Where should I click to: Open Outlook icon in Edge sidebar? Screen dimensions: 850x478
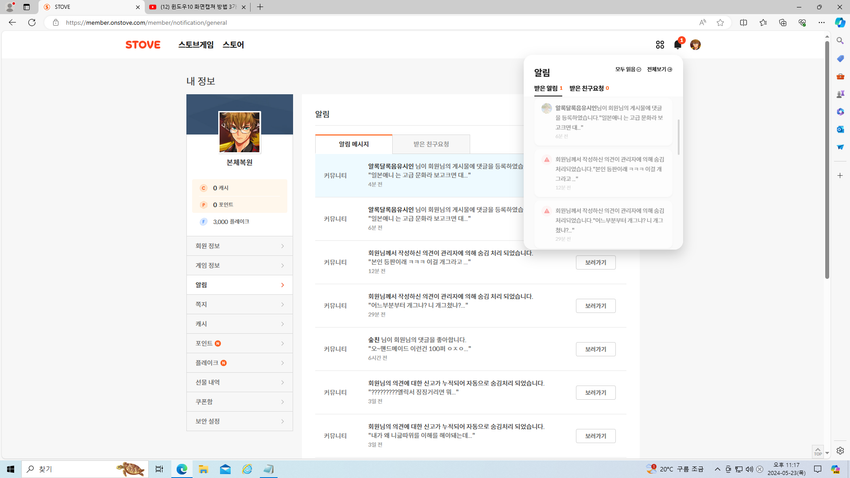(x=840, y=129)
